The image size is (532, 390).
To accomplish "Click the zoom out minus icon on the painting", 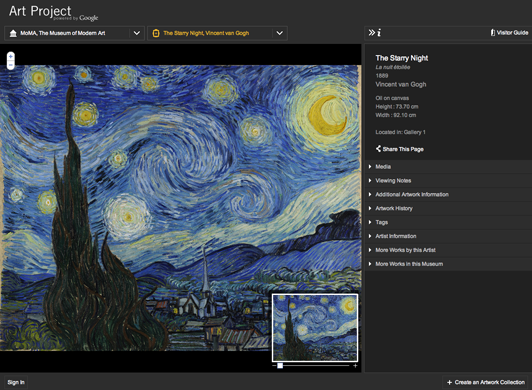I will coord(11,65).
